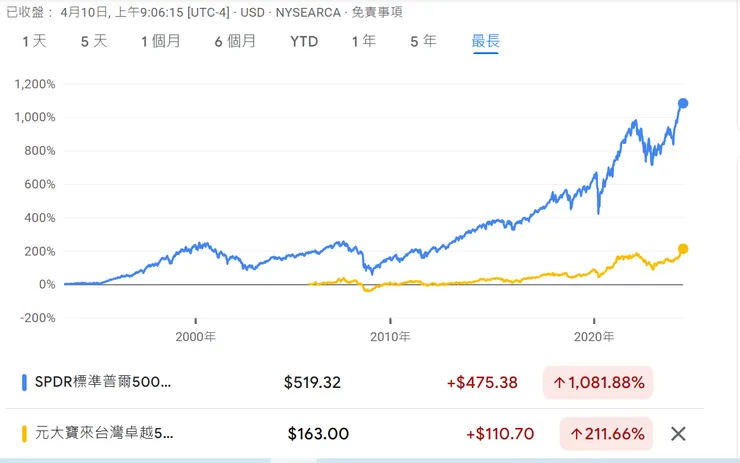
Task: Switch chart to YTD range
Action: coord(304,42)
